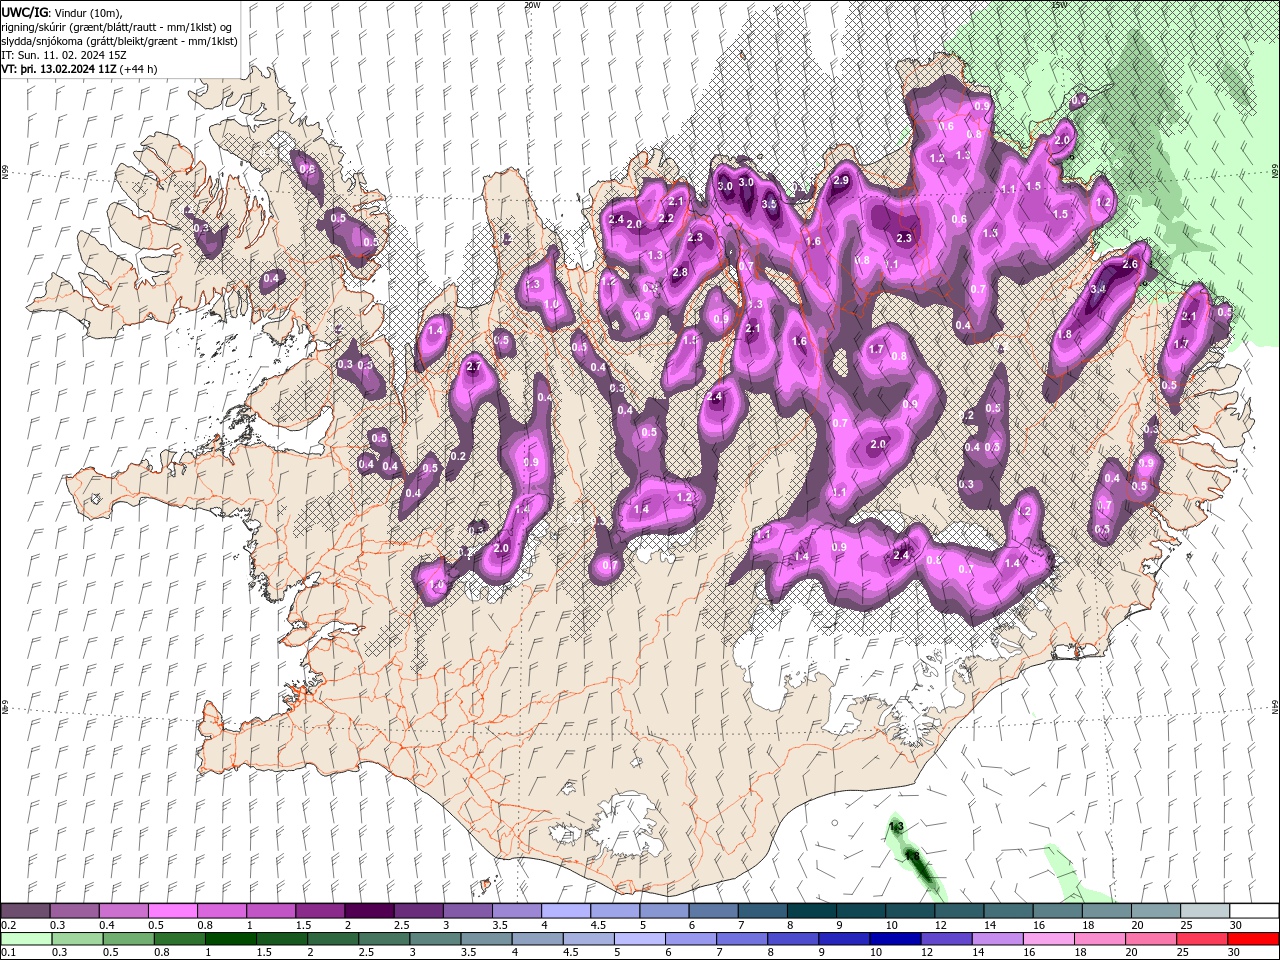
Task: Select the light pink swatch at rain value 16
Action: point(1047,939)
